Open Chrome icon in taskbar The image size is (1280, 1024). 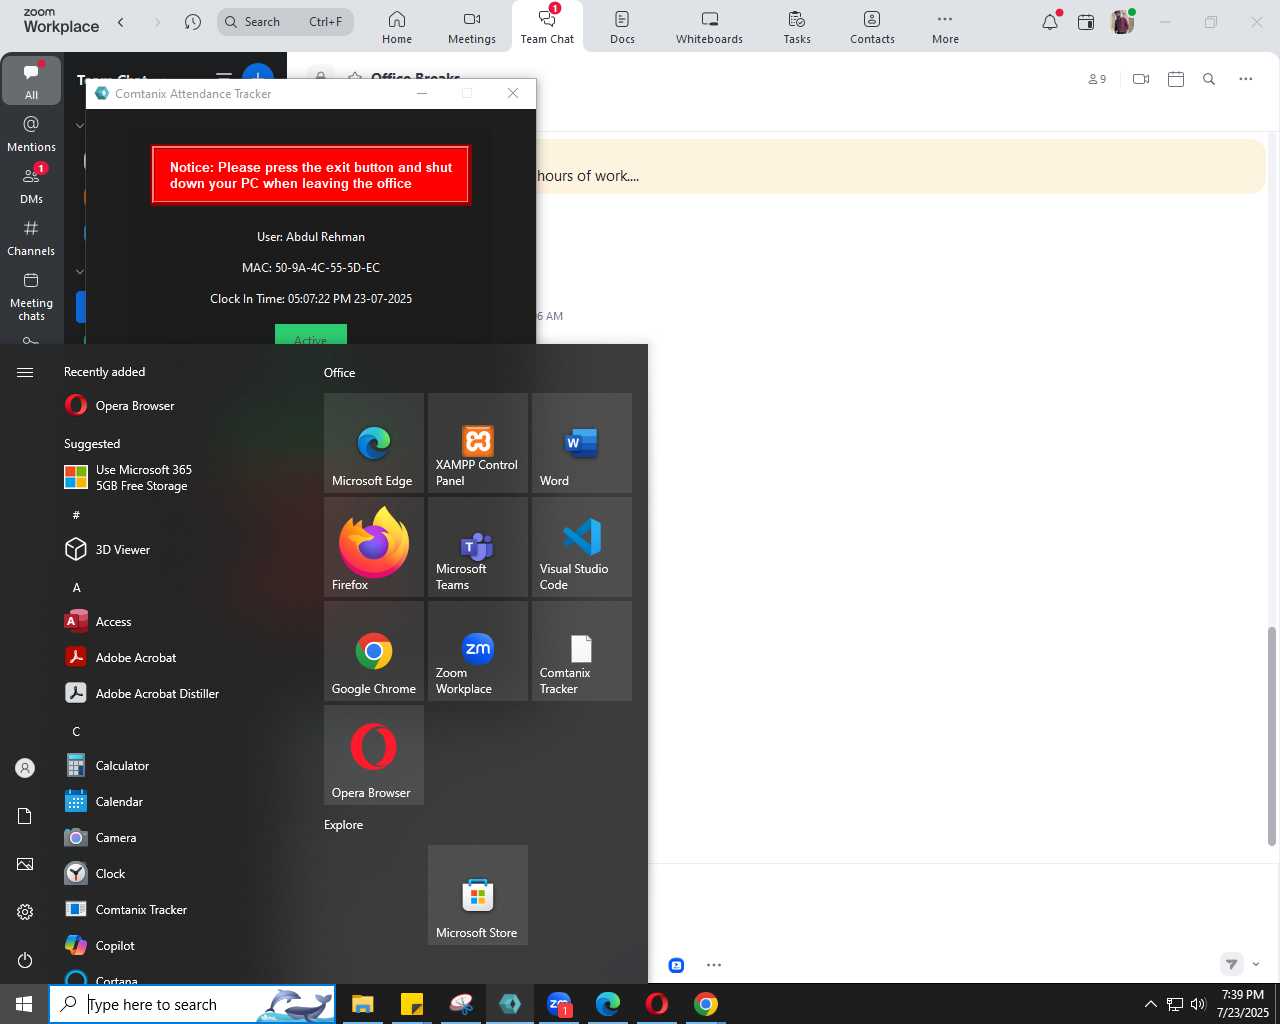706,1004
